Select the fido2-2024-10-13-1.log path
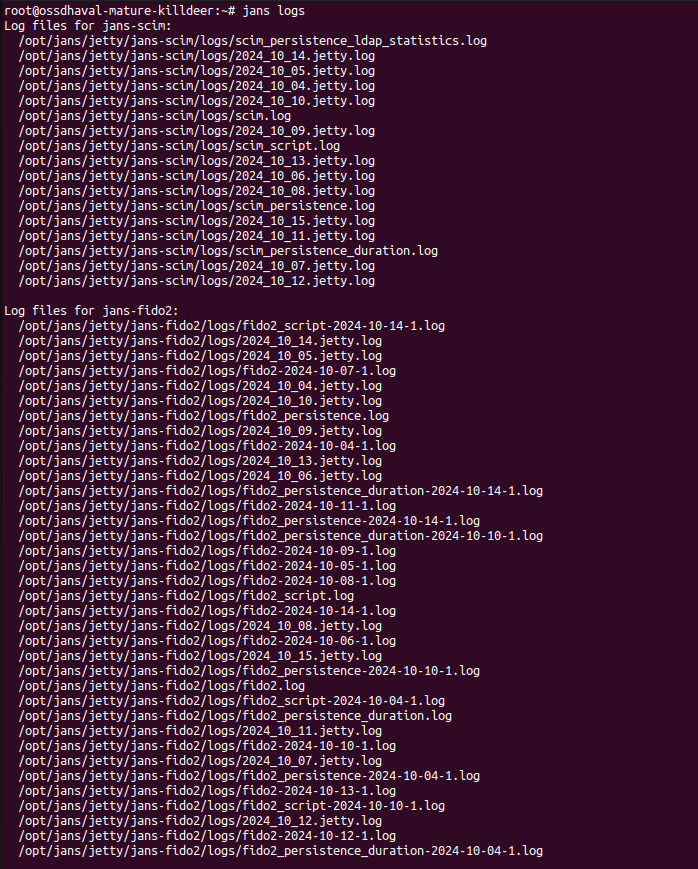Viewport: 698px width, 869px height. coord(207,790)
